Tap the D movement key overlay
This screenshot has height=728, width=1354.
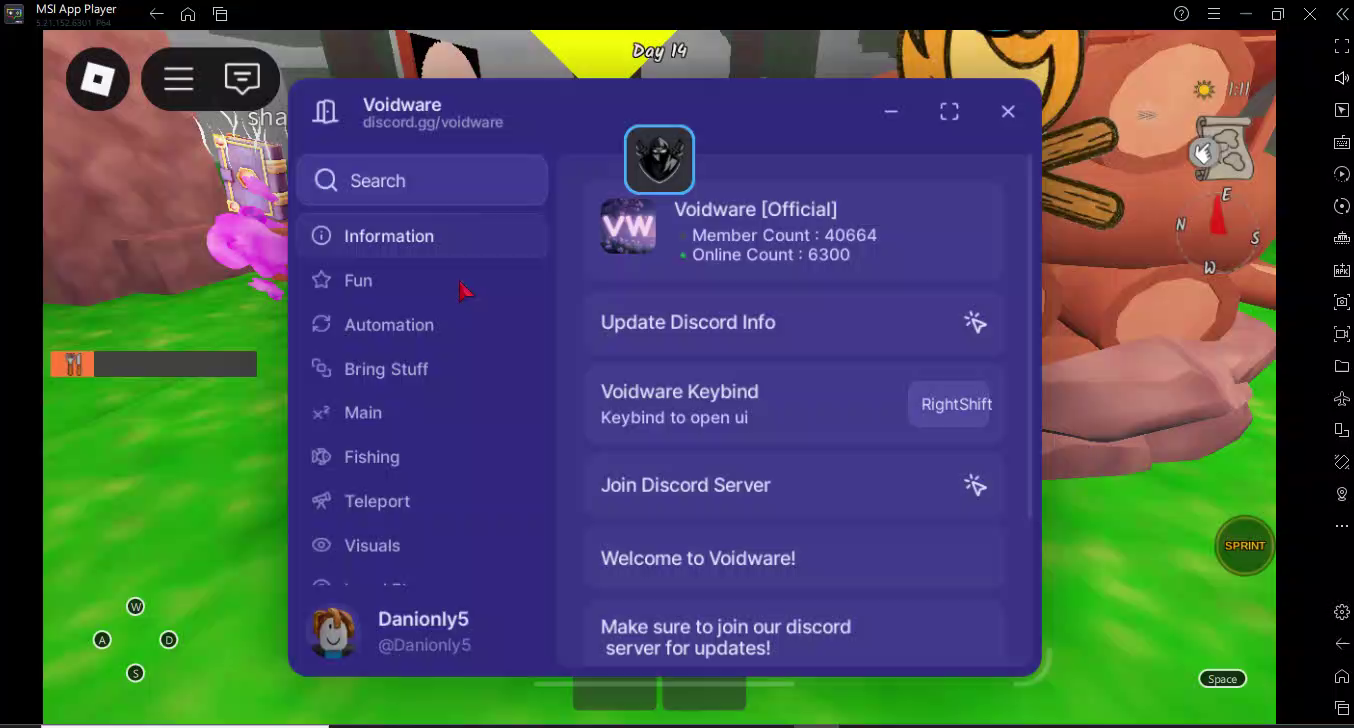(169, 640)
